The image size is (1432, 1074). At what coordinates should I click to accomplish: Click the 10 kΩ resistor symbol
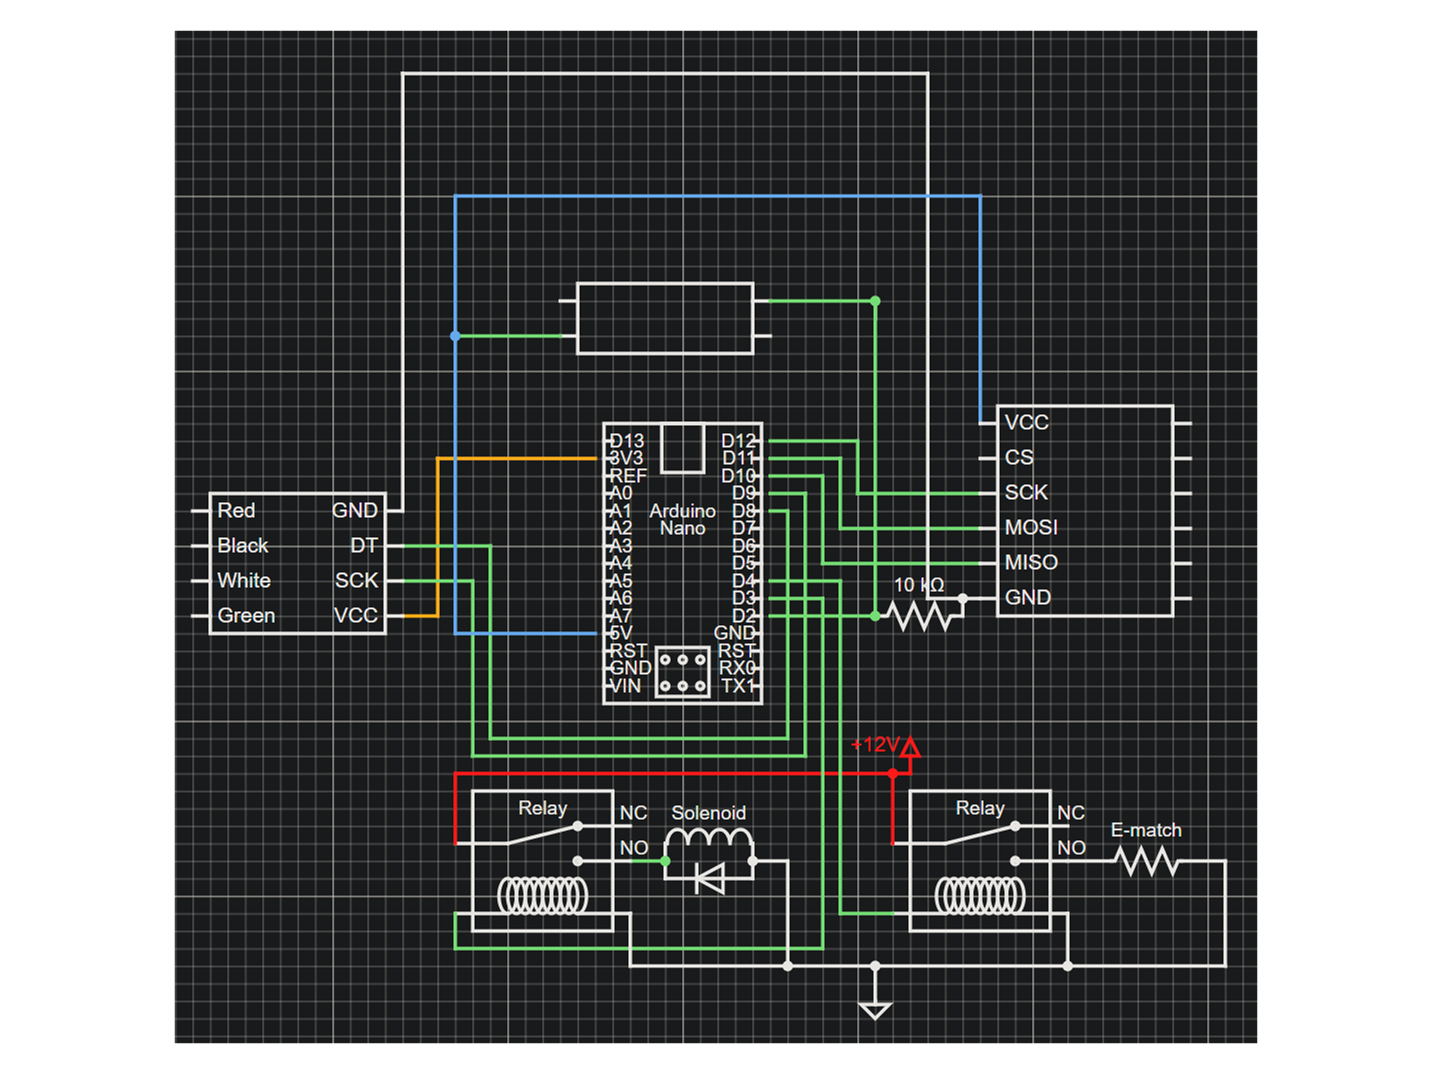(921, 616)
